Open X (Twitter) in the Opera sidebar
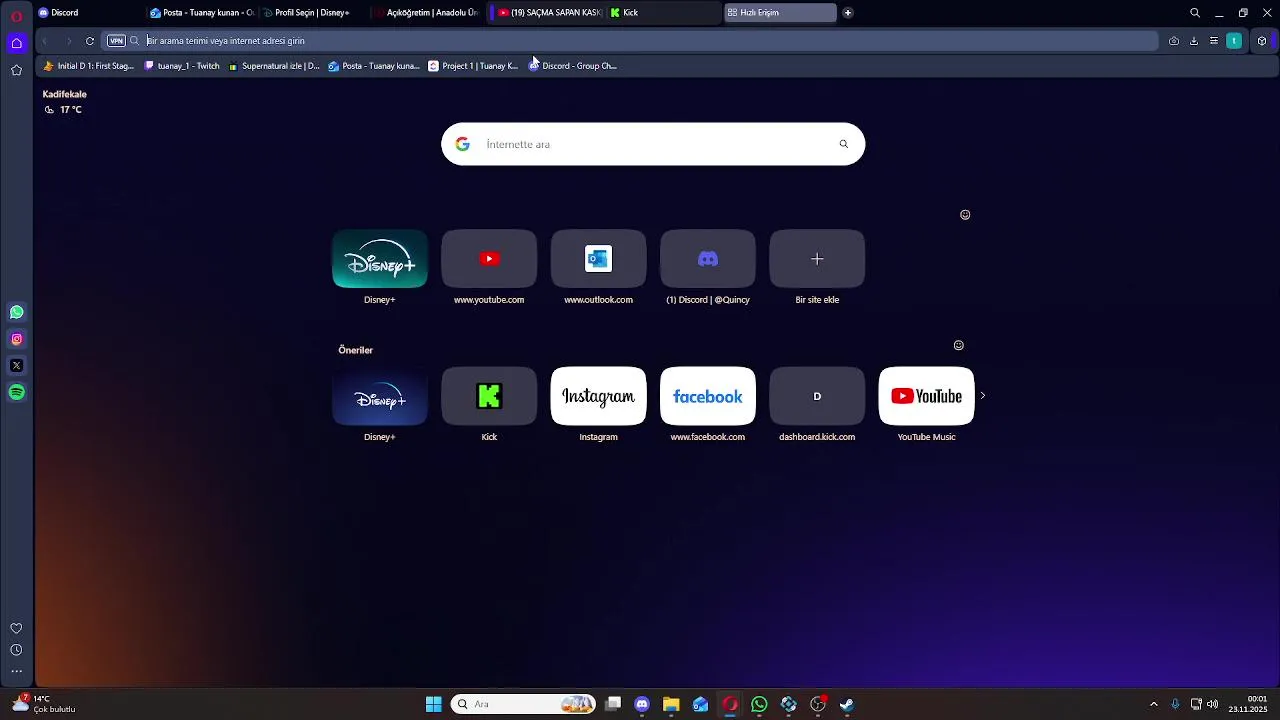Viewport: 1280px width, 720px height. point(16,366)
